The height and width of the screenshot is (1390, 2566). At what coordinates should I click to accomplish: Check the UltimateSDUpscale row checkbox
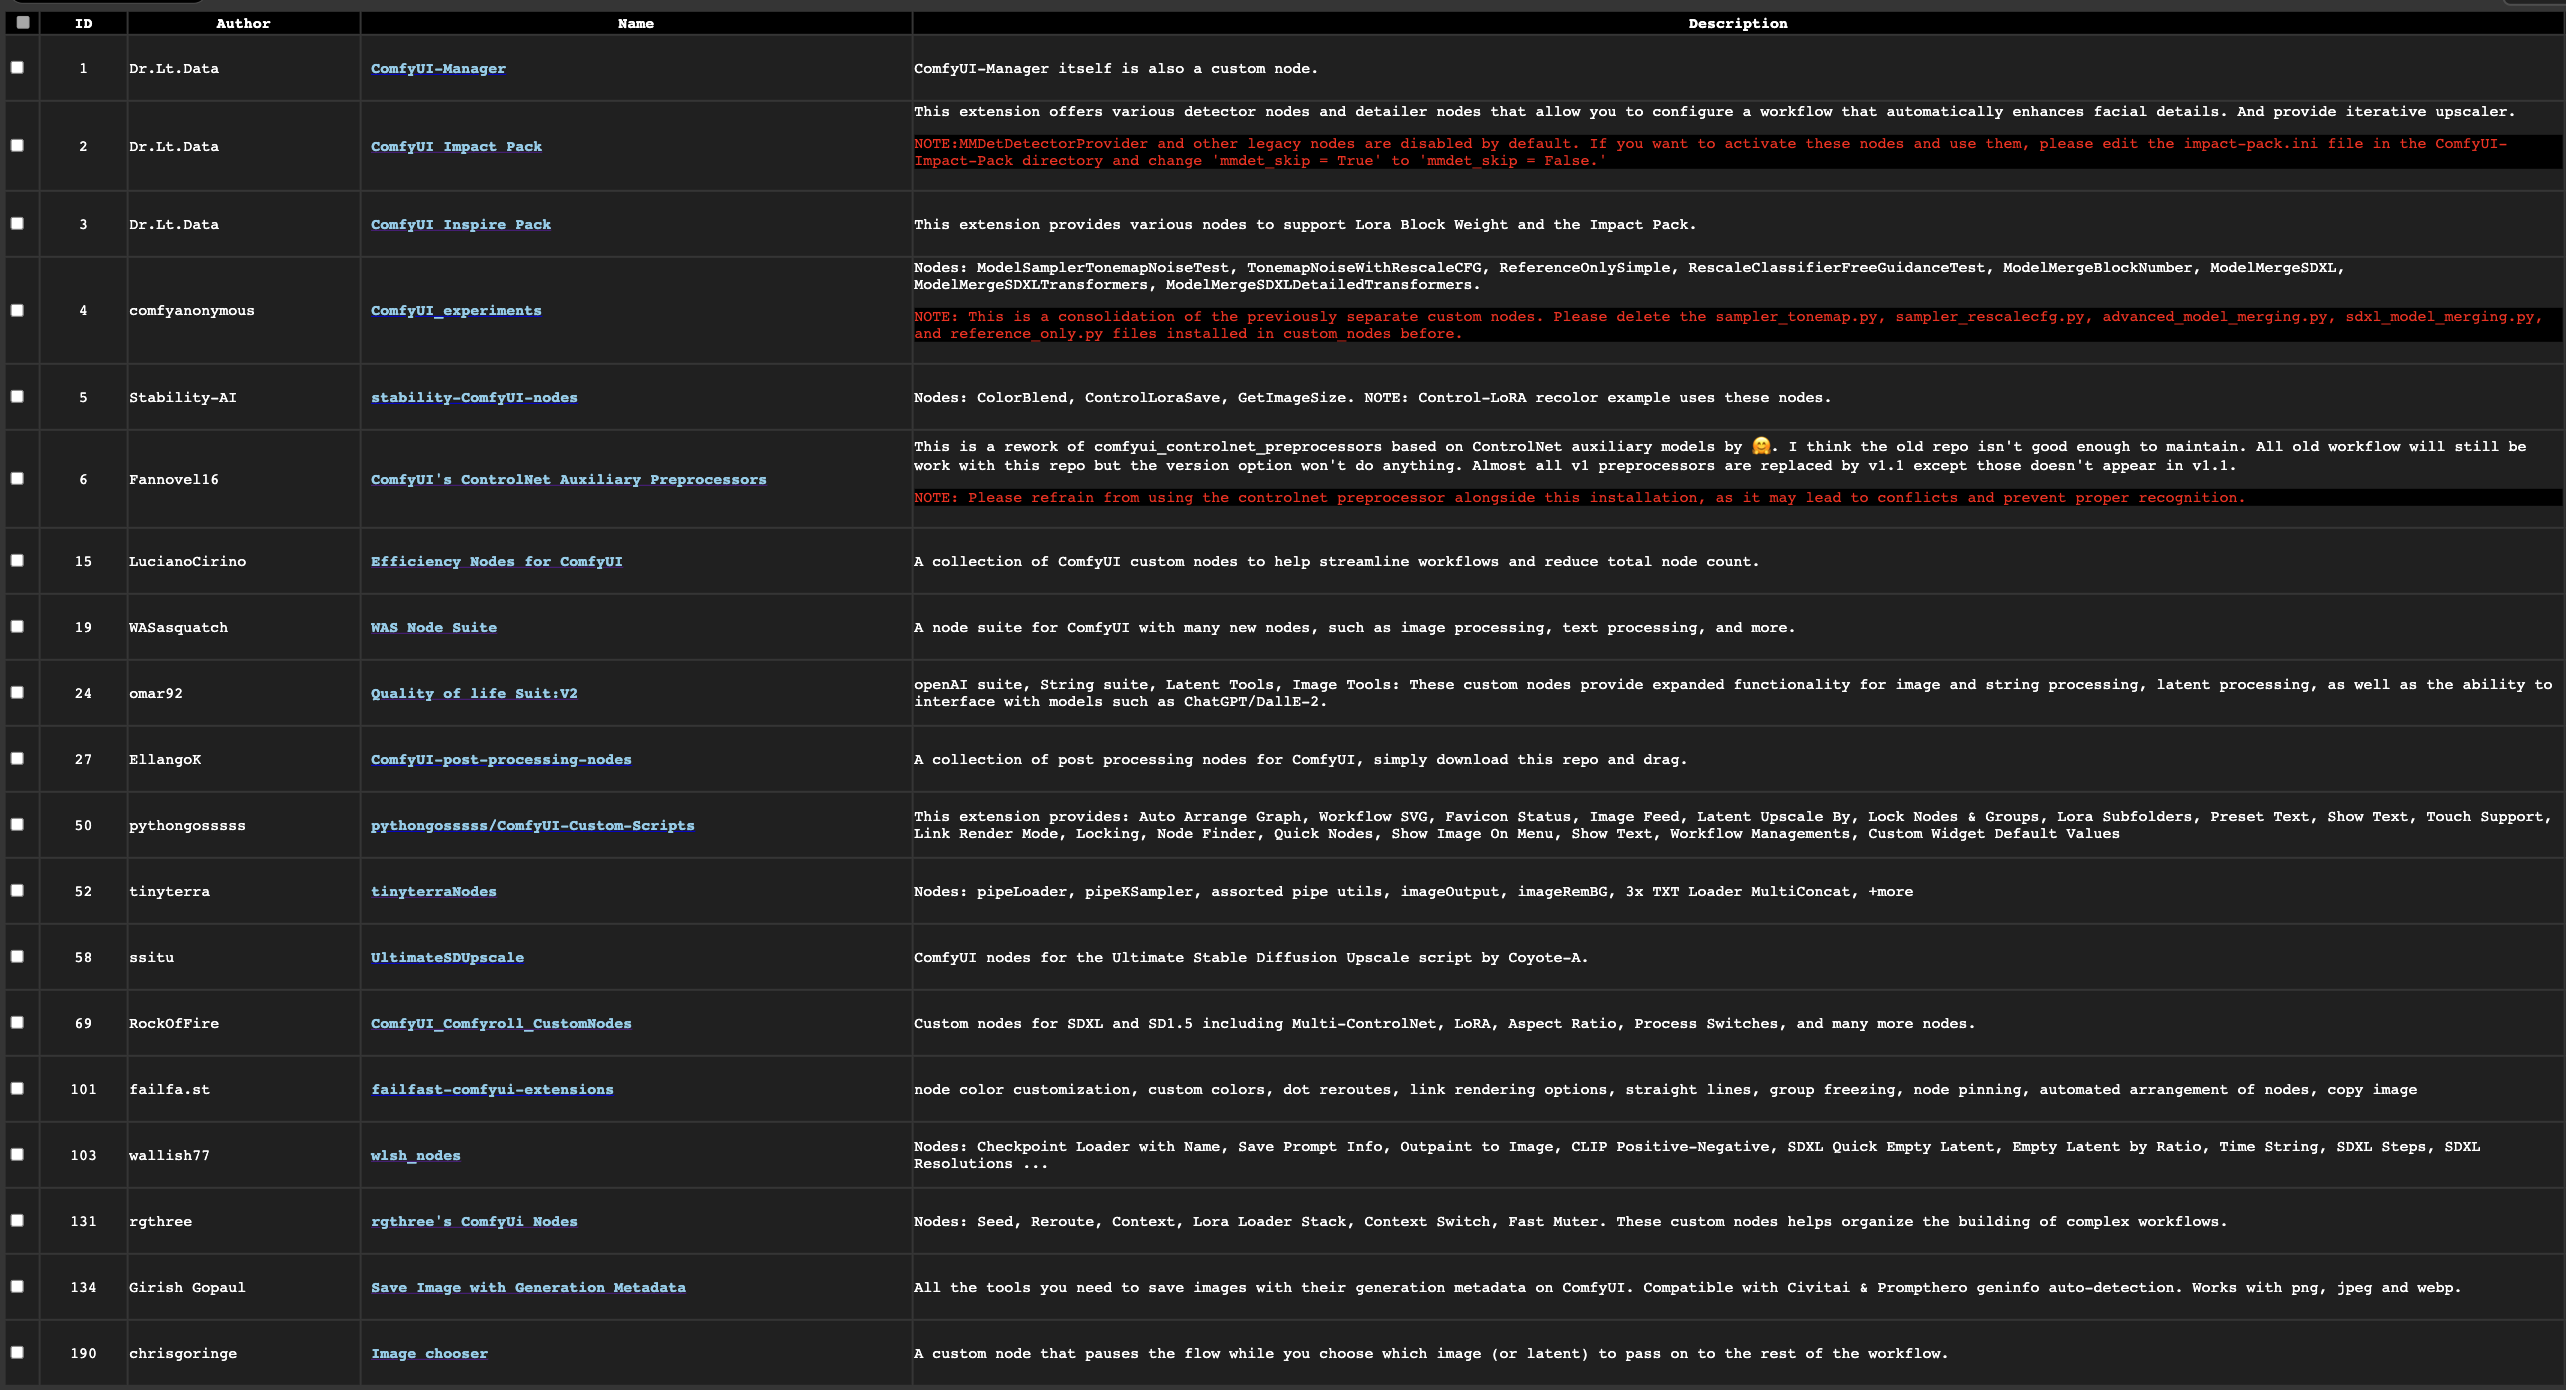tap(18, 956)
